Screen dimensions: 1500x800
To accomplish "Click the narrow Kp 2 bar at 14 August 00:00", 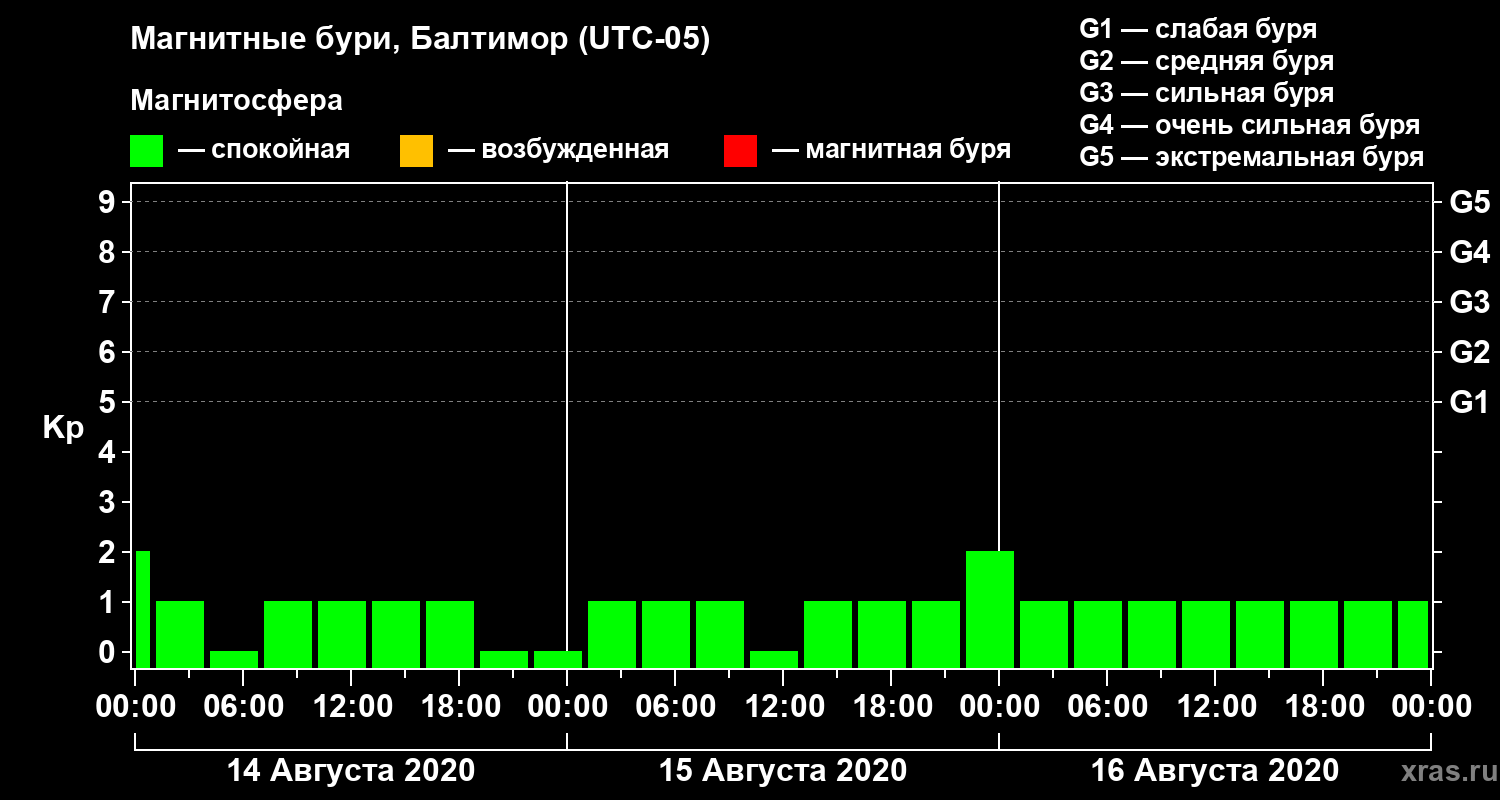I will [142, 609].
